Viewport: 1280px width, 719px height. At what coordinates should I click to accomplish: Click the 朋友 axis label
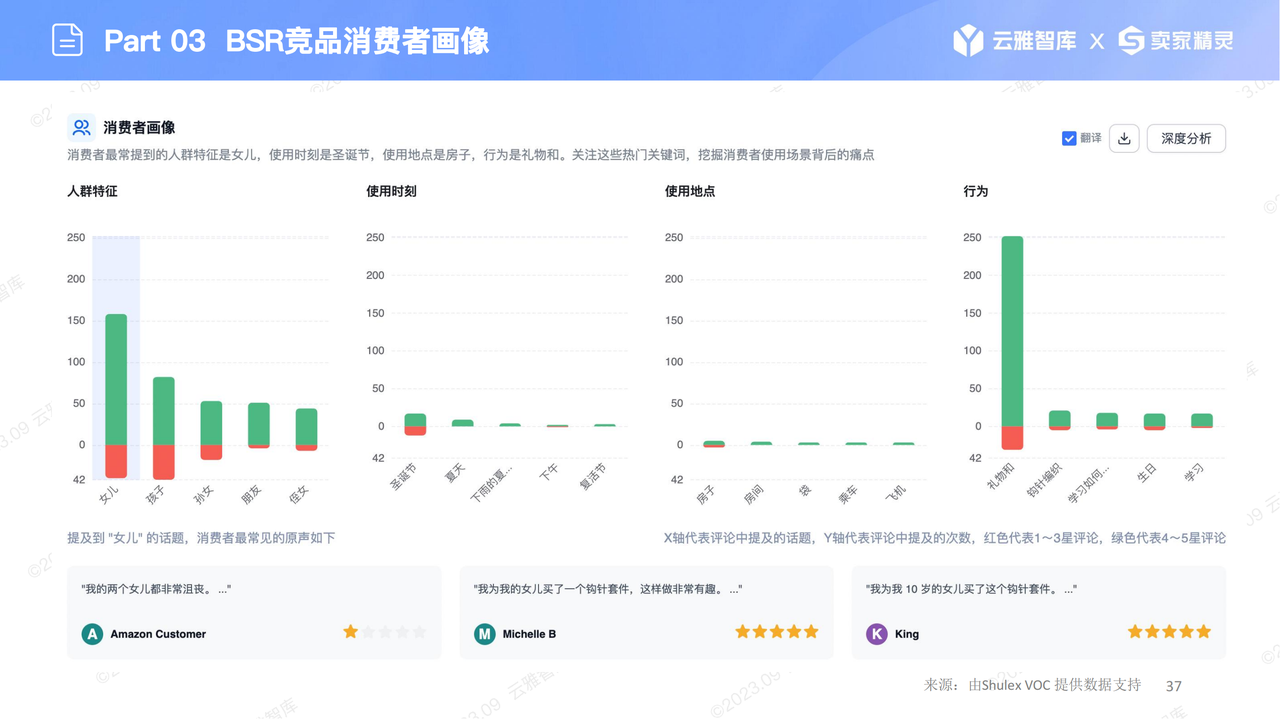251,494
